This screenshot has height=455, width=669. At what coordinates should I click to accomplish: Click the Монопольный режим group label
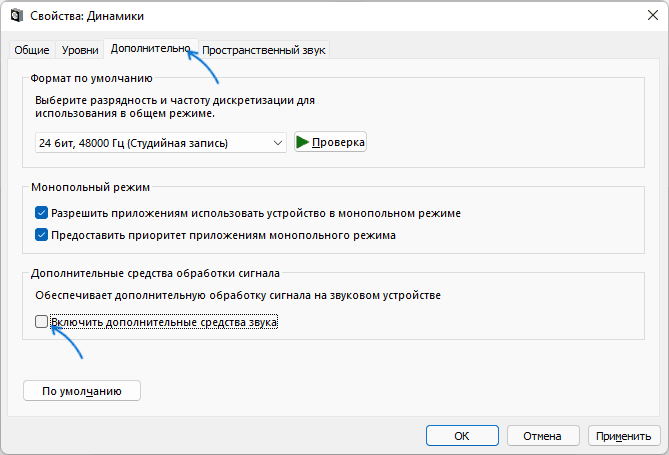[x=90, y=187]
